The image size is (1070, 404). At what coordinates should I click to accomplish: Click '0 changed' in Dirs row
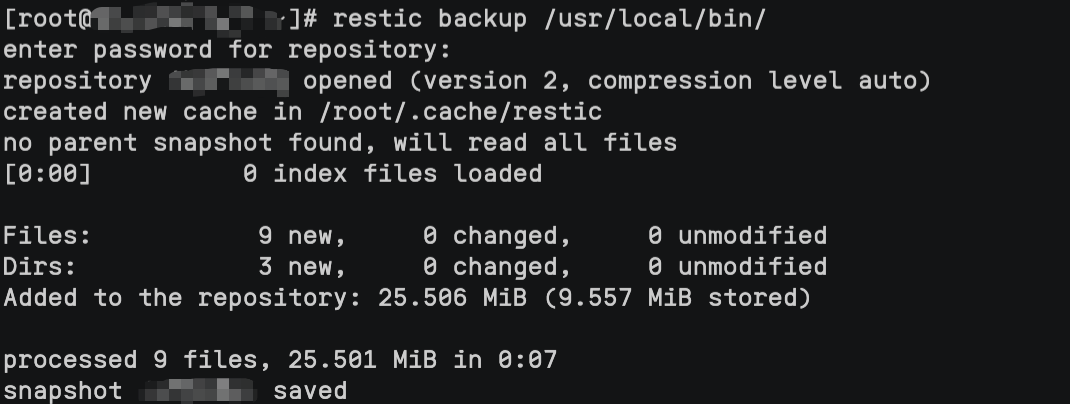pos(497,267)
